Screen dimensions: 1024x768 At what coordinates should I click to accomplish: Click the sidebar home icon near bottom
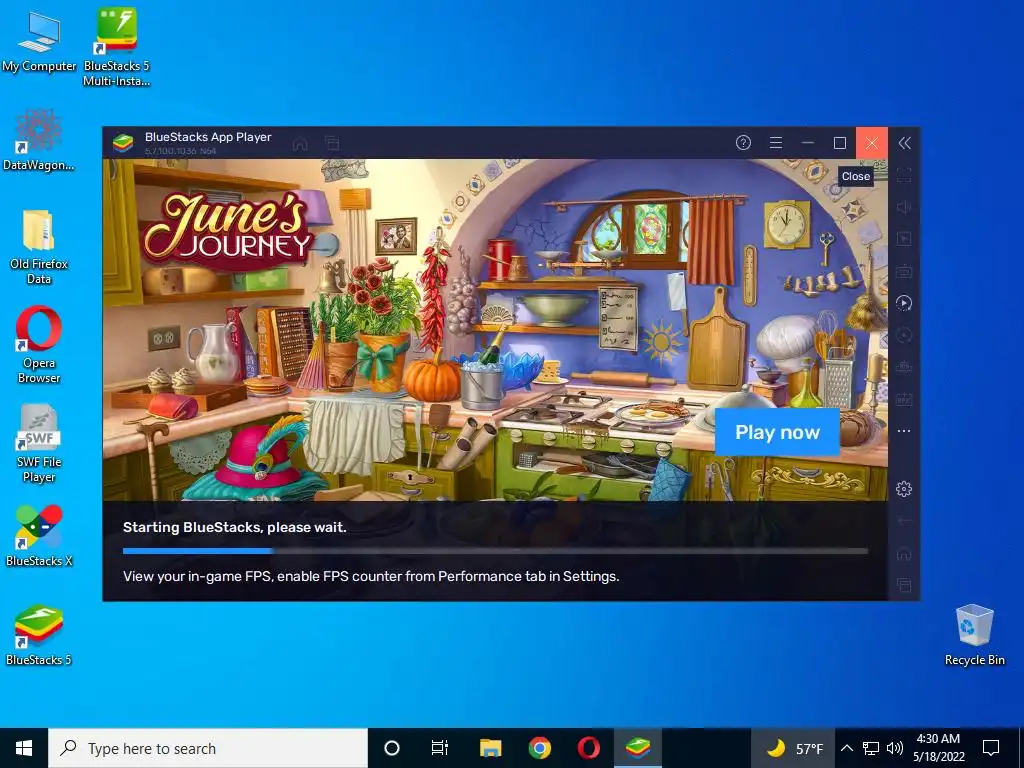coord(904,554)
